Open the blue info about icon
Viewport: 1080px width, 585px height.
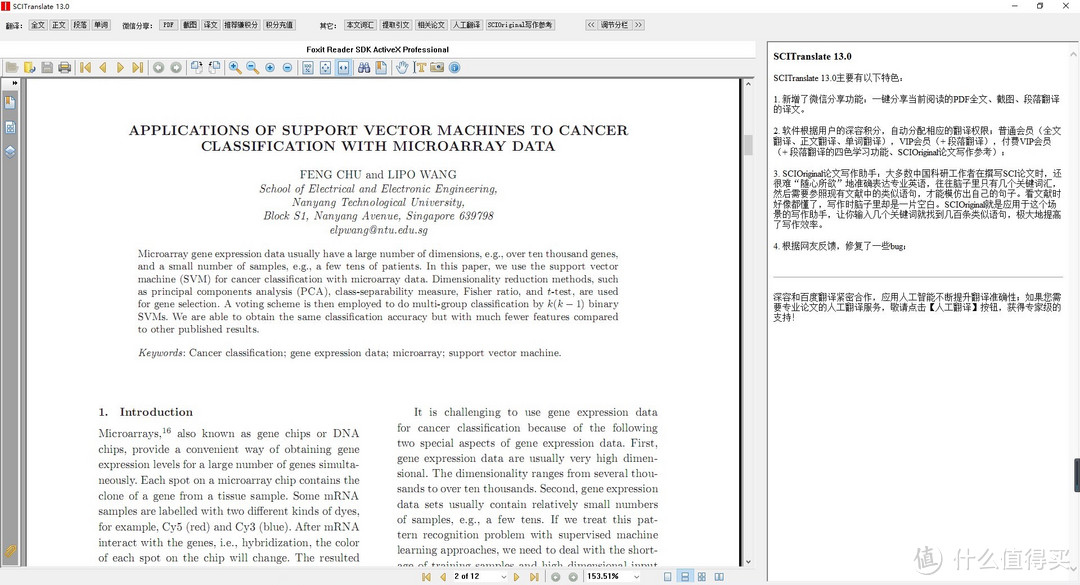[455, 68]
